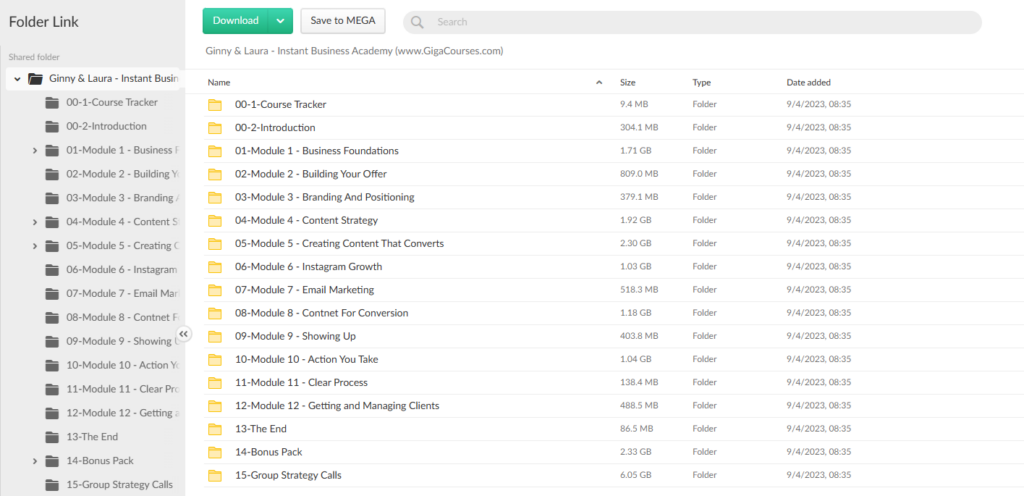Click sidebar folder icon for 13-The End

pos(52,437)
